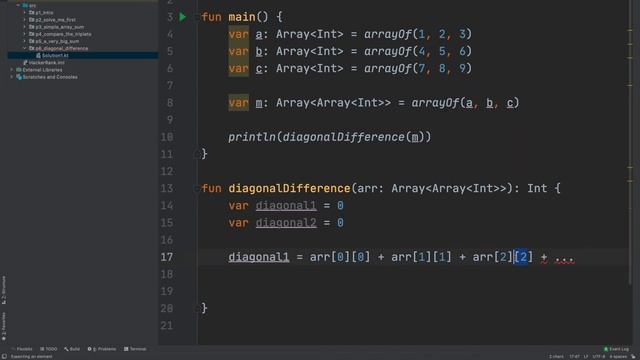Viewport: 640px width, 360px height.
Task: Expand the p2_solve_me_first package
Action: [24, 20]
